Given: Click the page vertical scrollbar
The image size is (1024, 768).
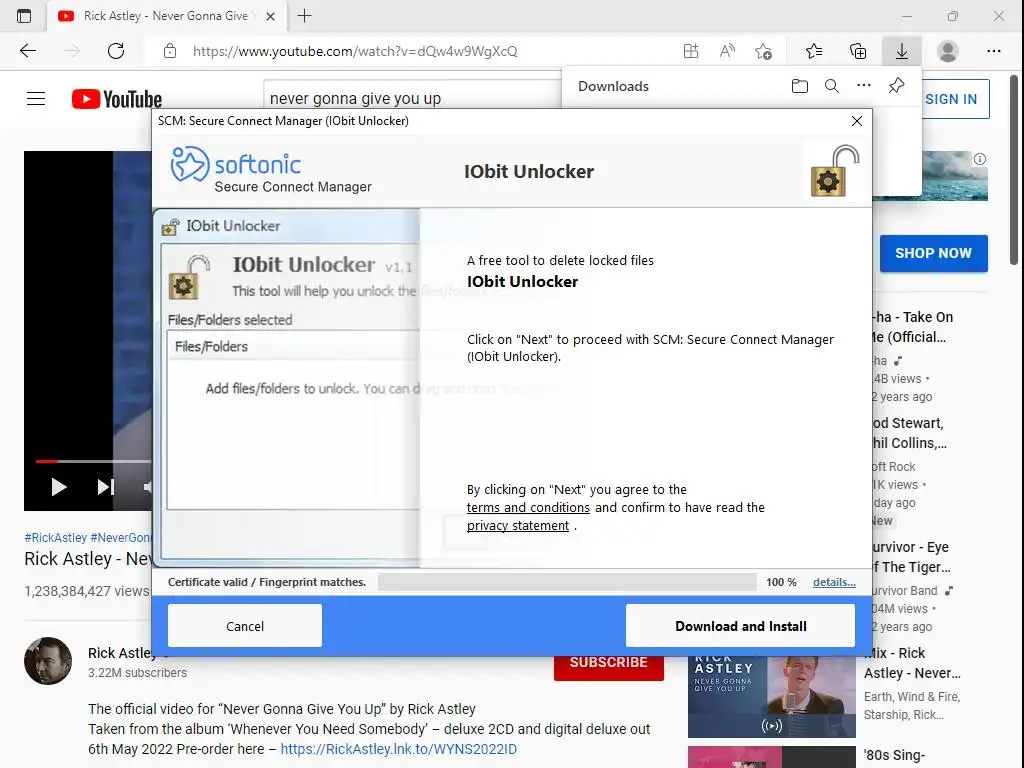Looking at the screenshot, I should (1014, 170).
